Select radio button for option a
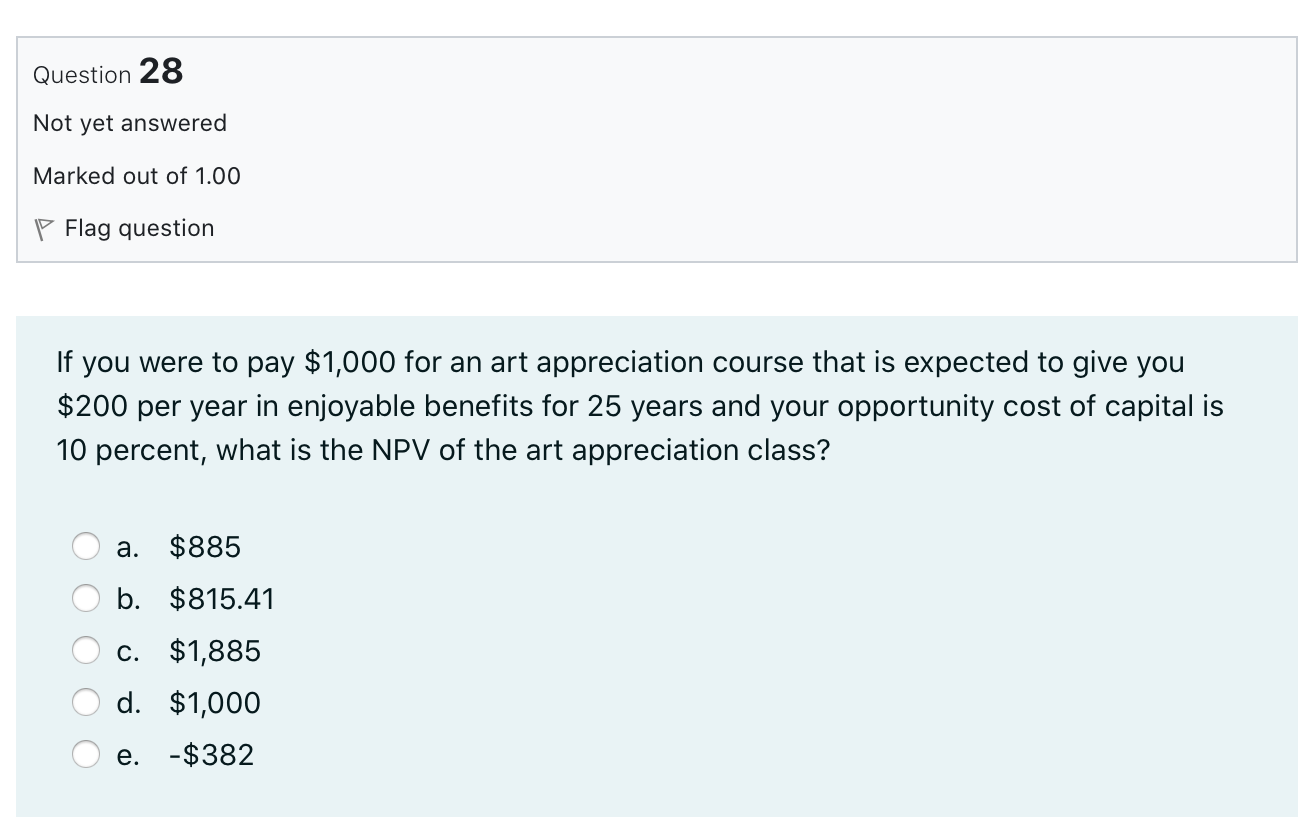Image resolution: width=1312 pixels, height=838 pixels. (86, 547)
